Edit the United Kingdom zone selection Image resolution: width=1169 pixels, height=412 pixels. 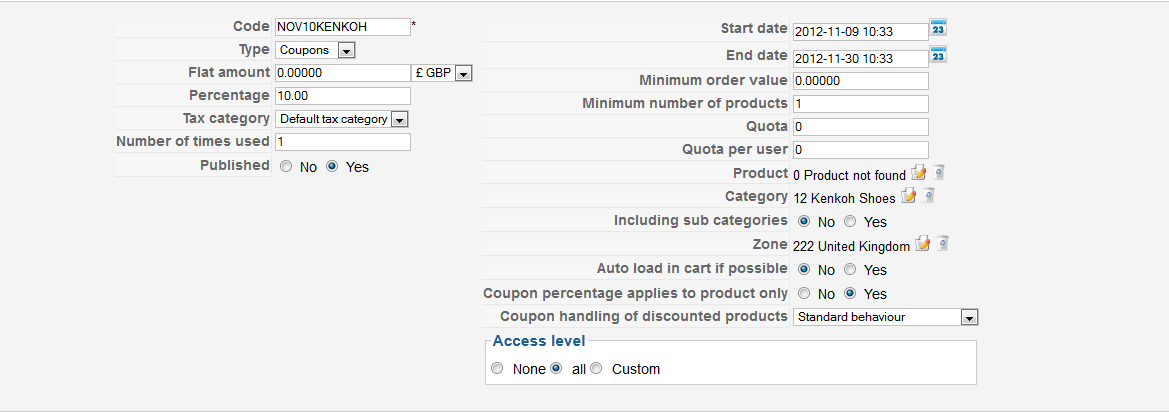(923, 245)
